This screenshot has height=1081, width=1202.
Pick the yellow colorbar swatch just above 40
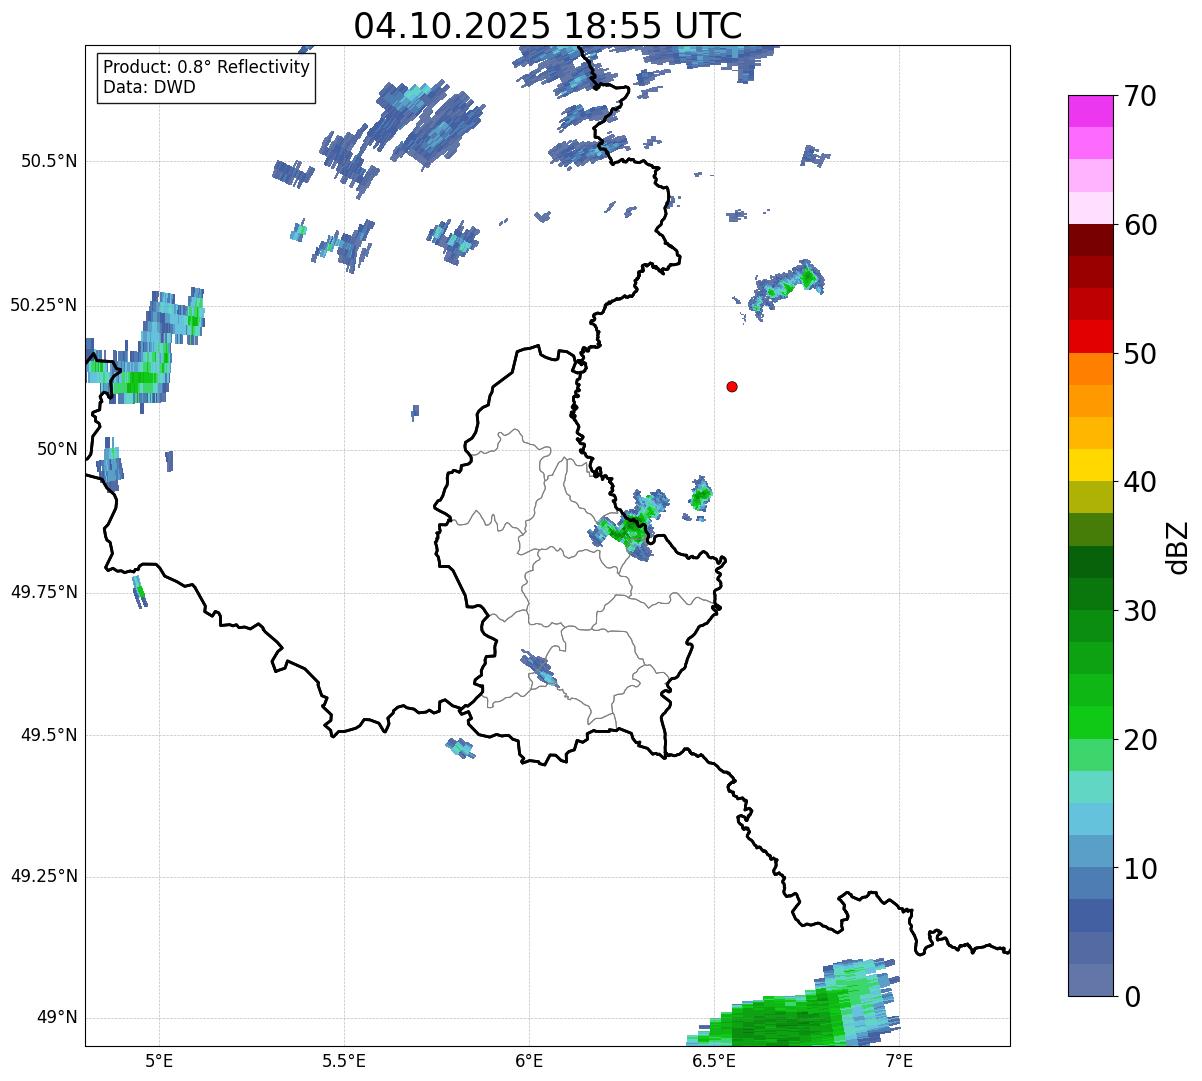(x=1090, y=465)
